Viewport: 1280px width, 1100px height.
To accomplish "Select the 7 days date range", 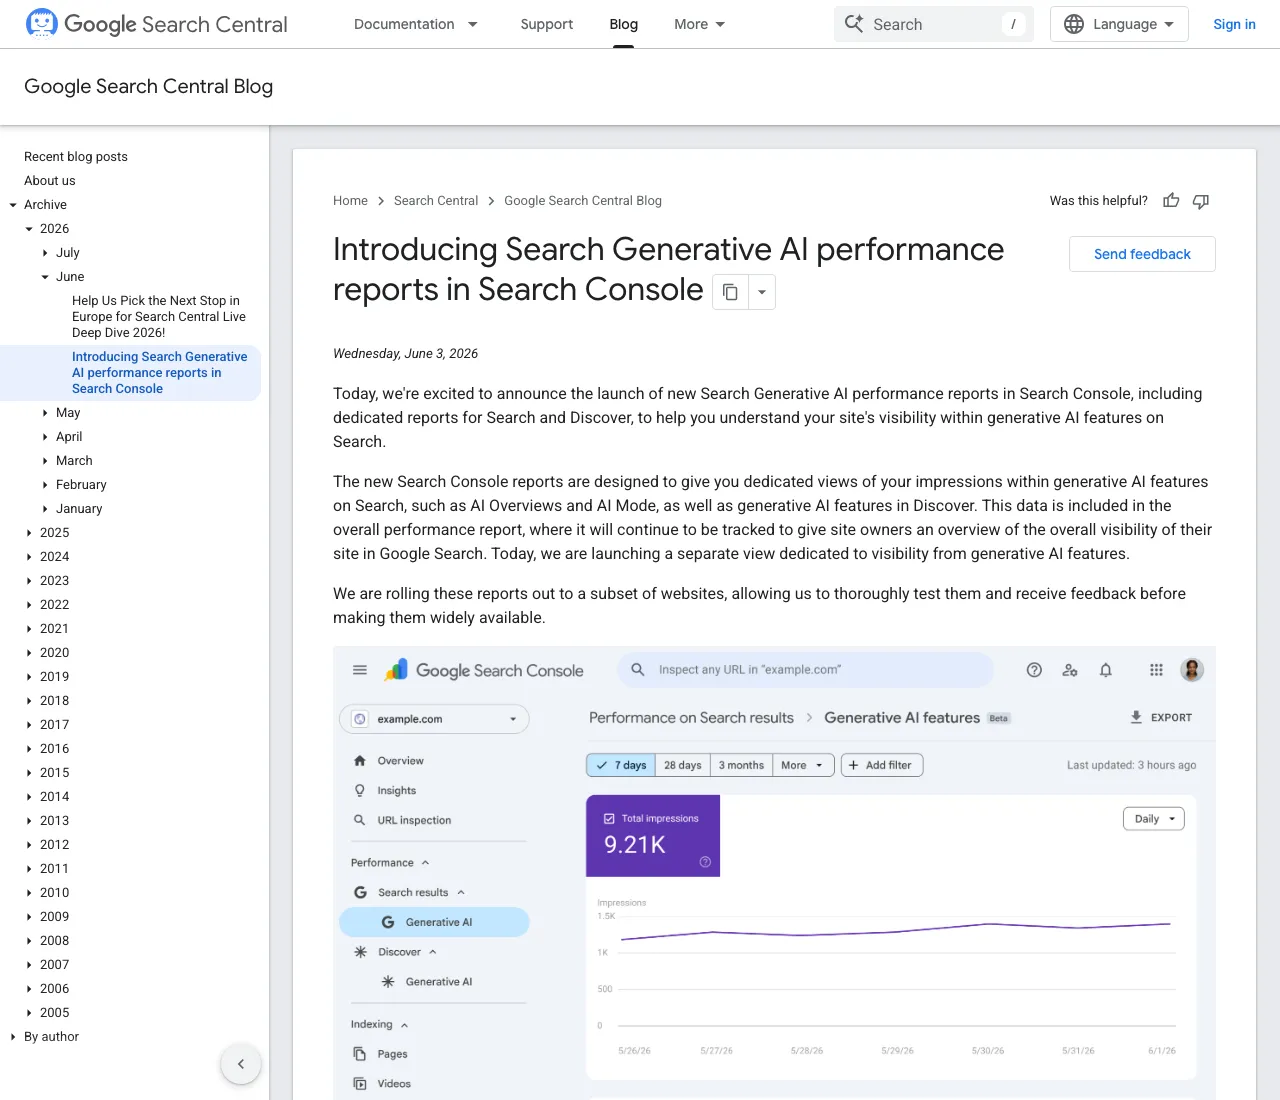I will tap(621, 765).
